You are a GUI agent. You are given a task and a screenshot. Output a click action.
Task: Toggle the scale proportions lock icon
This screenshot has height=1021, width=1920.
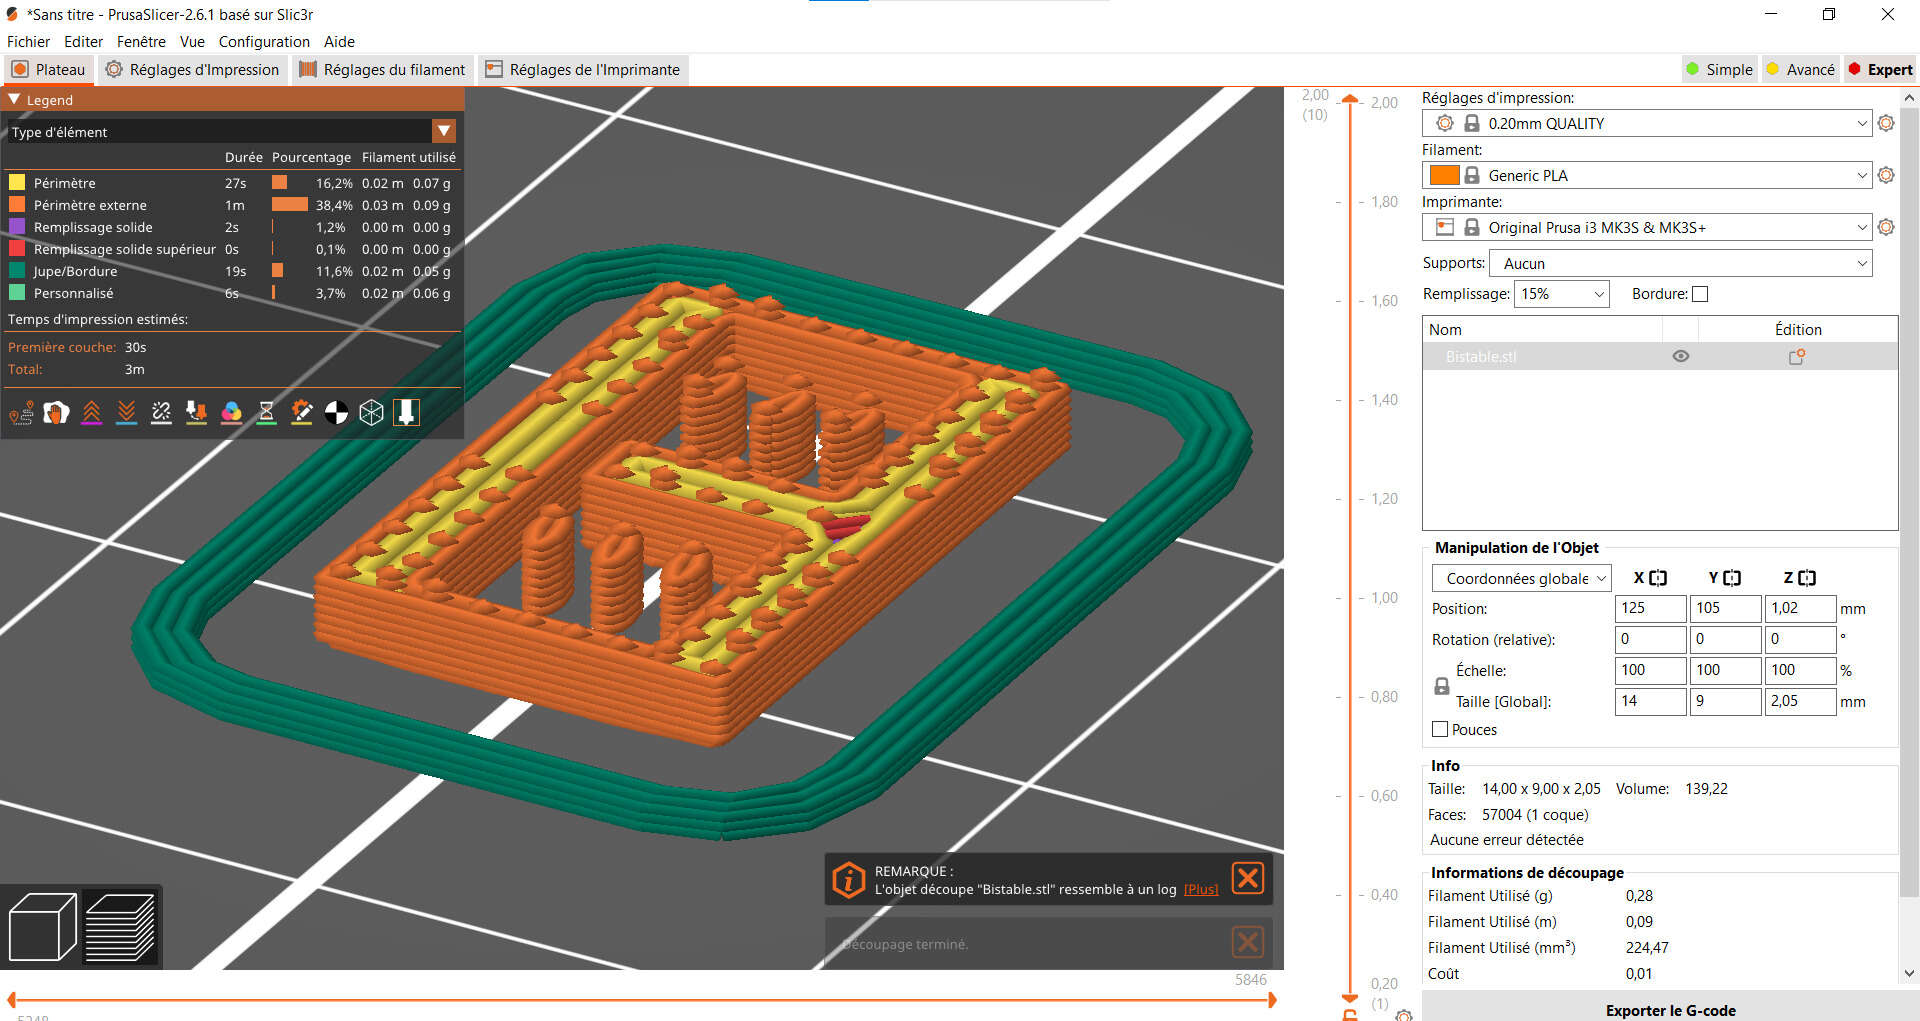[x=1441, y=686]
